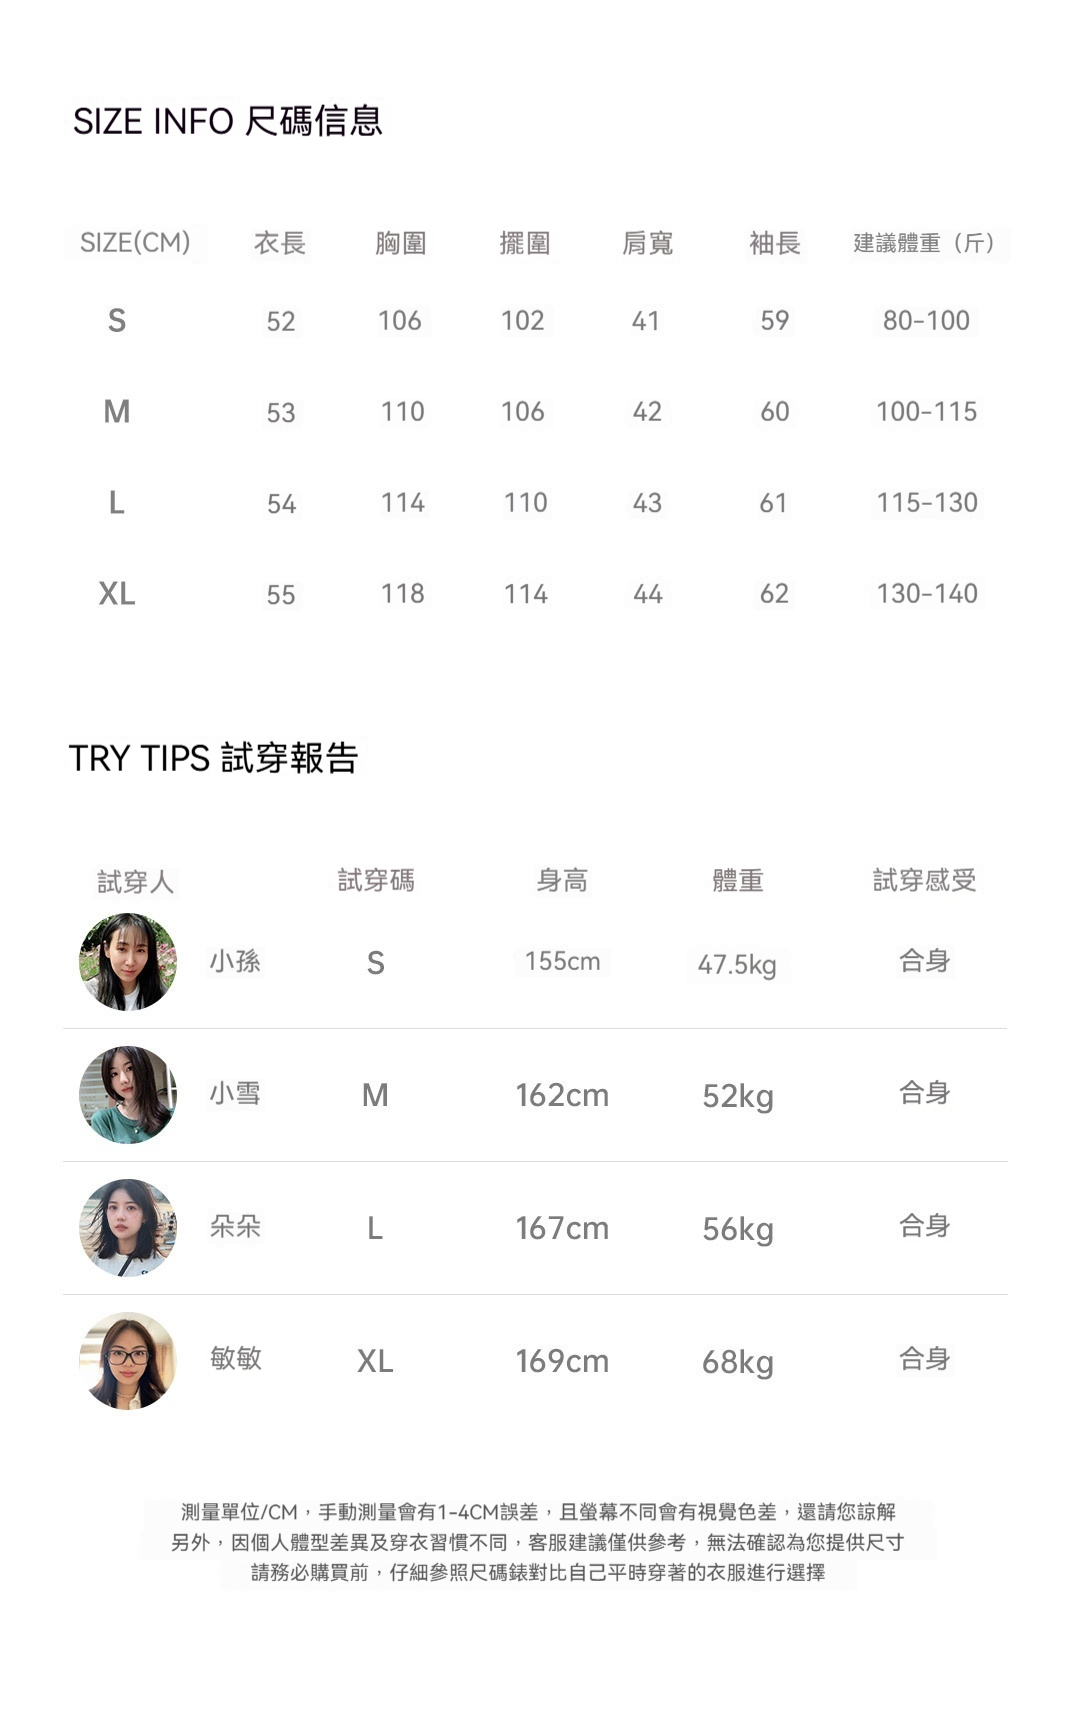Click the avatar photo beside 朵朵
The width and height of the screenshot is (1080, 1713).
[x=128, y=1228]
